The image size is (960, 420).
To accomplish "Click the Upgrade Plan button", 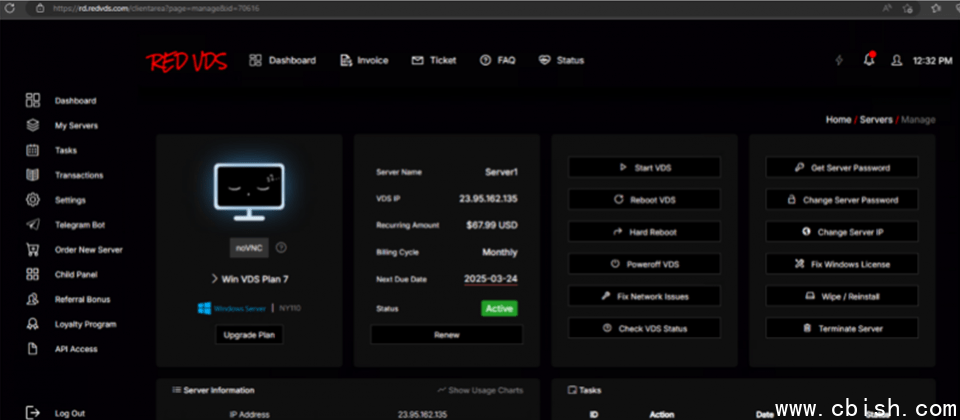I will [x=249, y=335].
